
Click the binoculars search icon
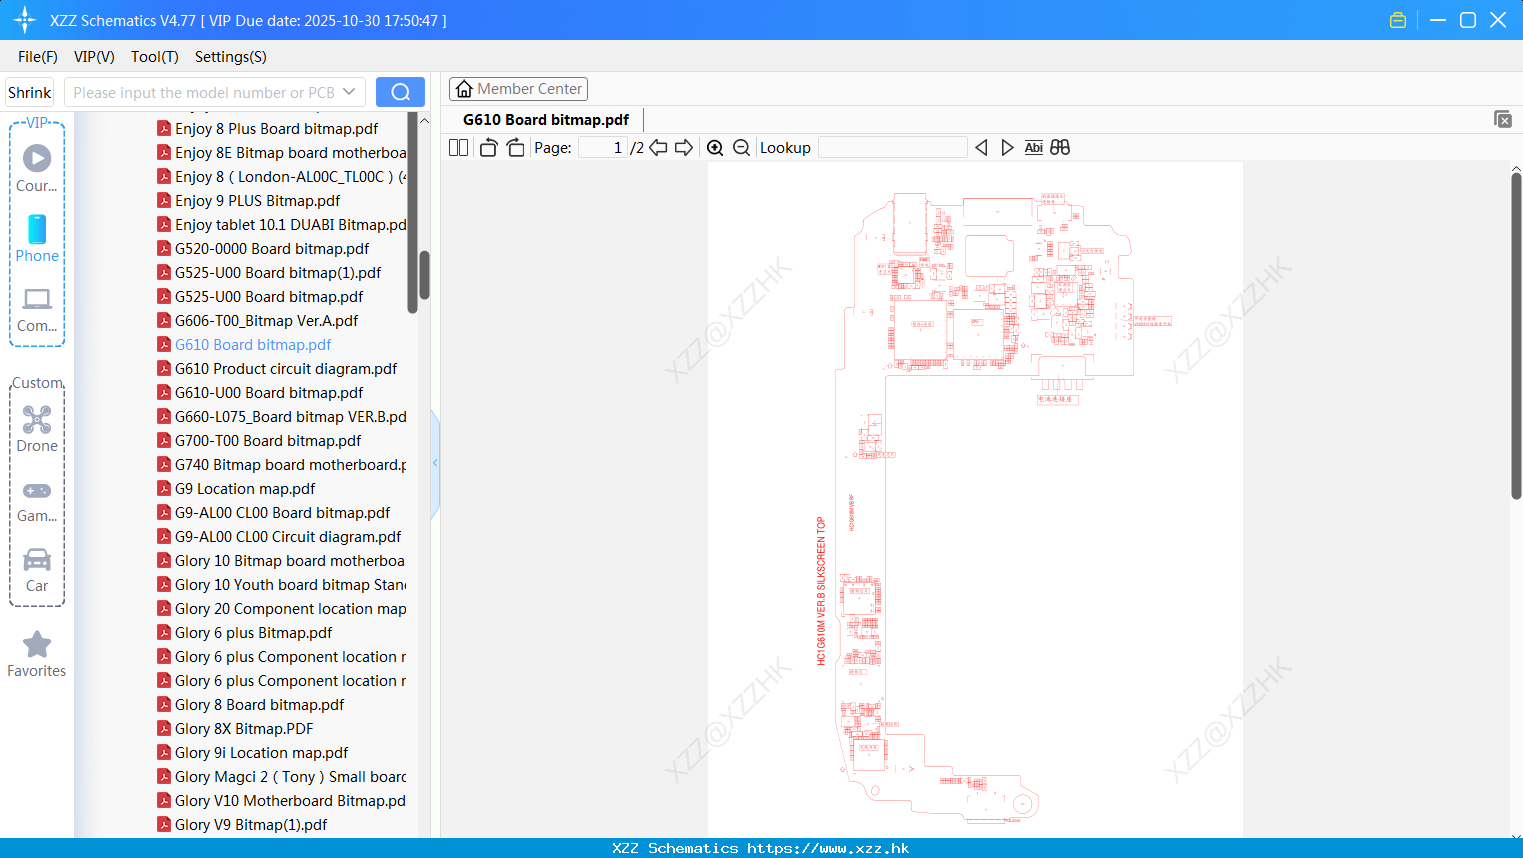(x=1060, y=147)
